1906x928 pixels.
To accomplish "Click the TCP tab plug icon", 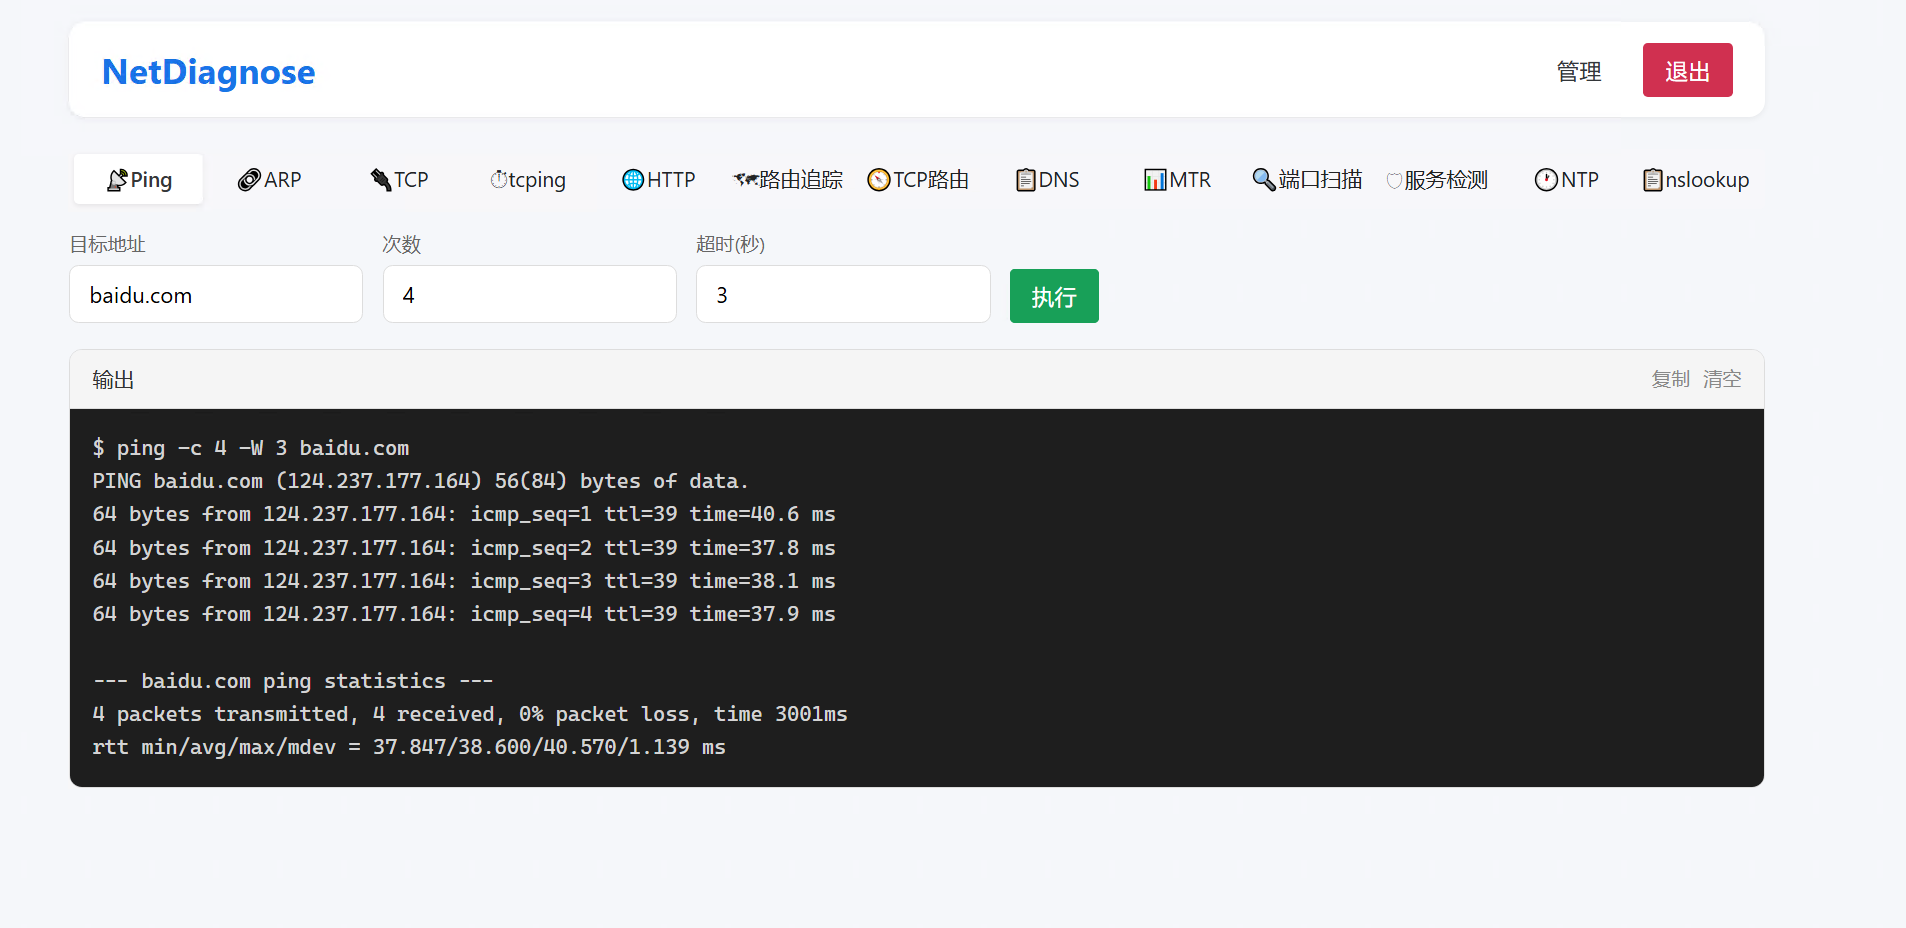I will click(x=381, y=180).
